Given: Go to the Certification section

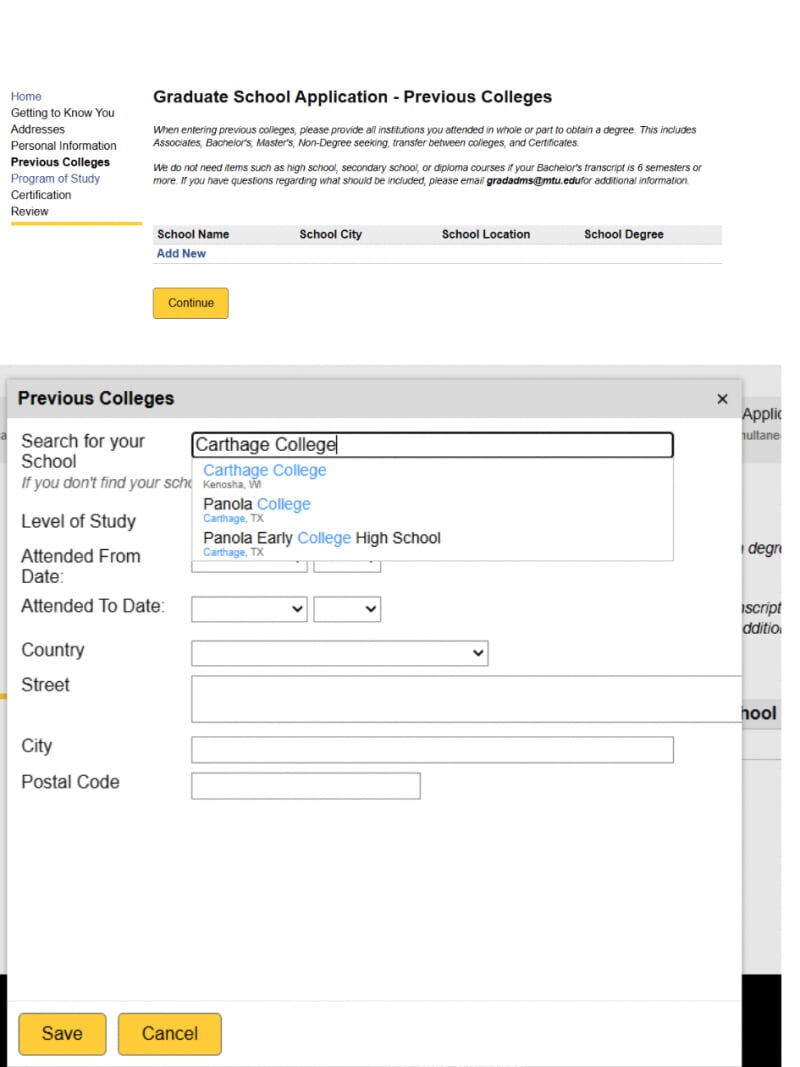Looking at the screenshot, I should click(x=40, y=195).
